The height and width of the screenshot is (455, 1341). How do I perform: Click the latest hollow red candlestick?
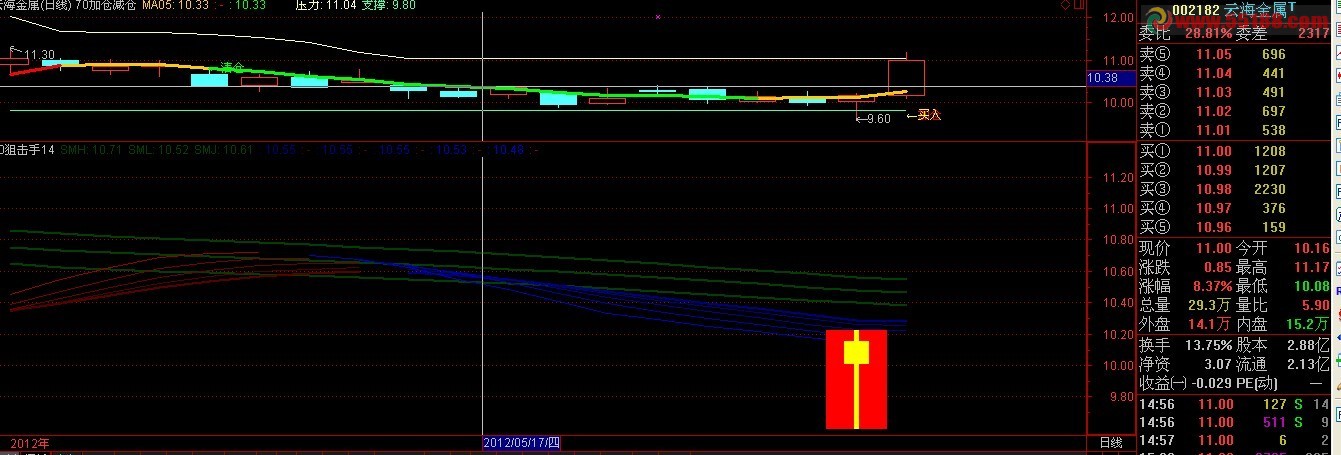pos(906,76)
